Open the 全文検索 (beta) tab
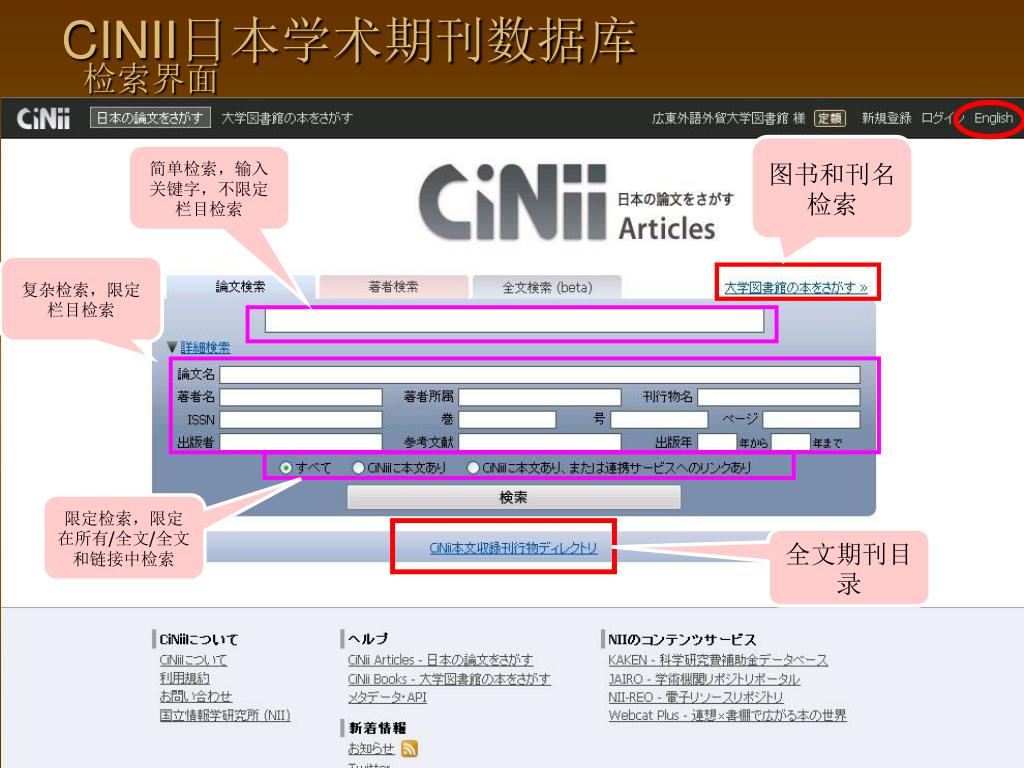The height and width of the screenshot is (768, 1024). point(547,287)
